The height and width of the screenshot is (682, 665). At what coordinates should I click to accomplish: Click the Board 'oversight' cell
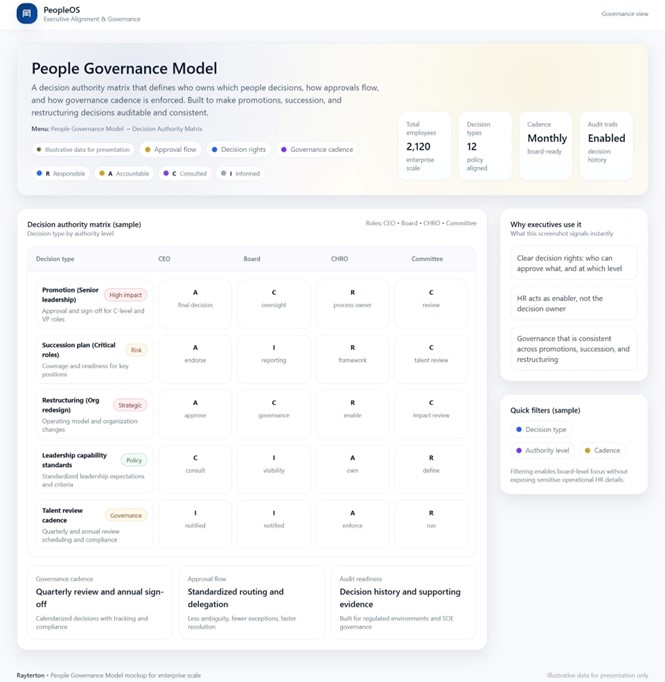(274, 304)
